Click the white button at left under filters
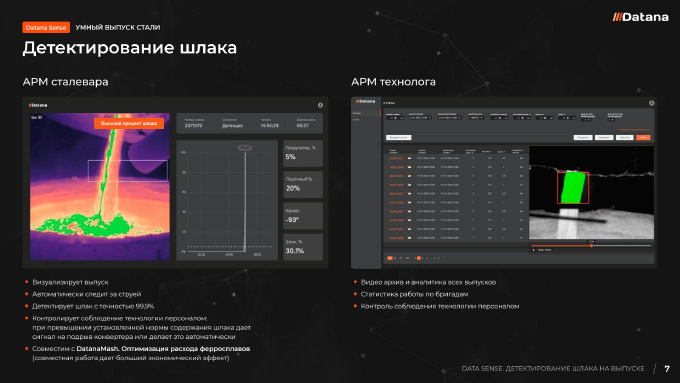 click(x=399, y=137)
